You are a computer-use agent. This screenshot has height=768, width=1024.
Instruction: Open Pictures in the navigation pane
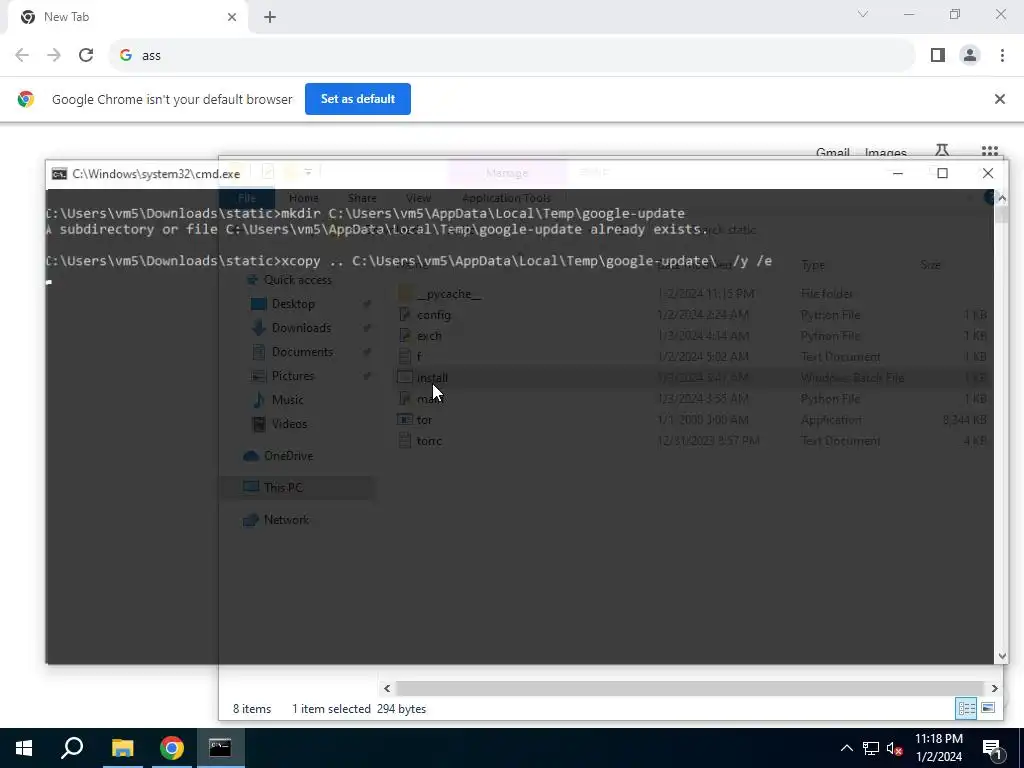(x=293, y=376)
